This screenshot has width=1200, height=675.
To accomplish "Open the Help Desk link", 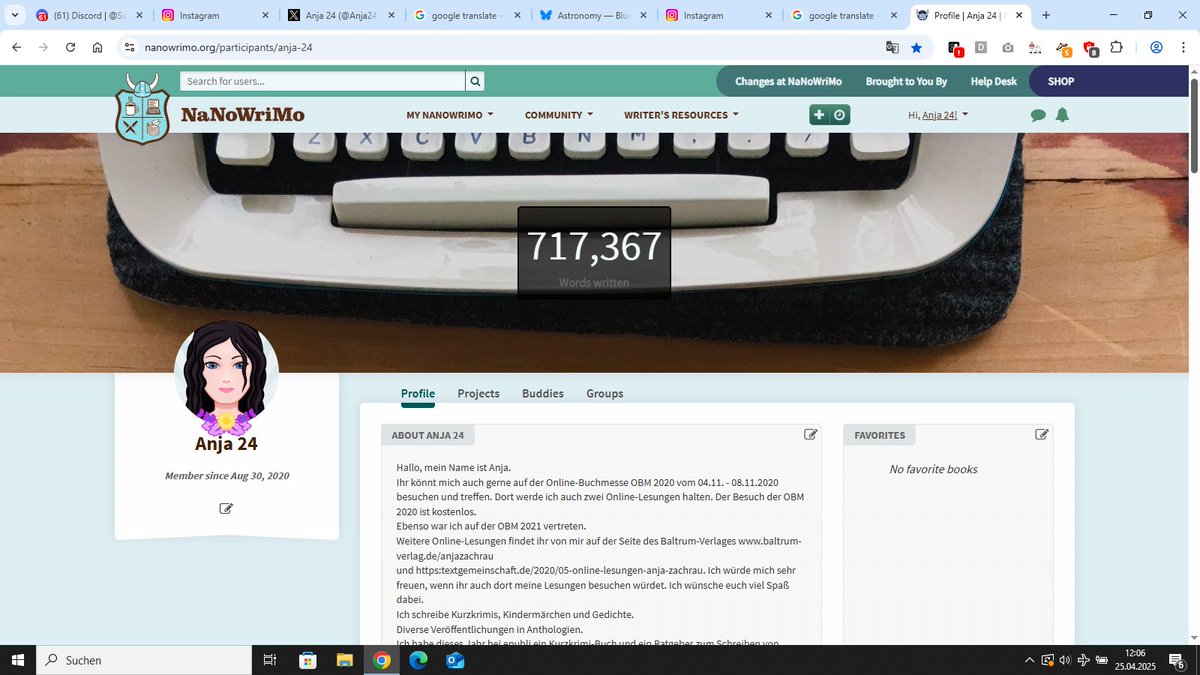I will [993, 81].
